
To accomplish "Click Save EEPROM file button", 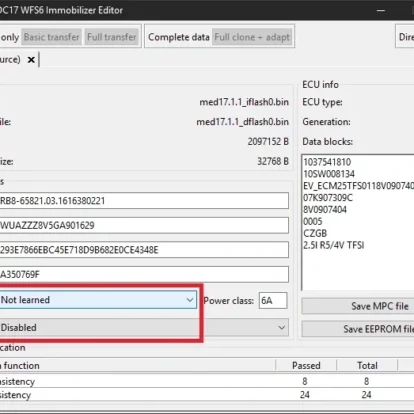I will [358, 329].
